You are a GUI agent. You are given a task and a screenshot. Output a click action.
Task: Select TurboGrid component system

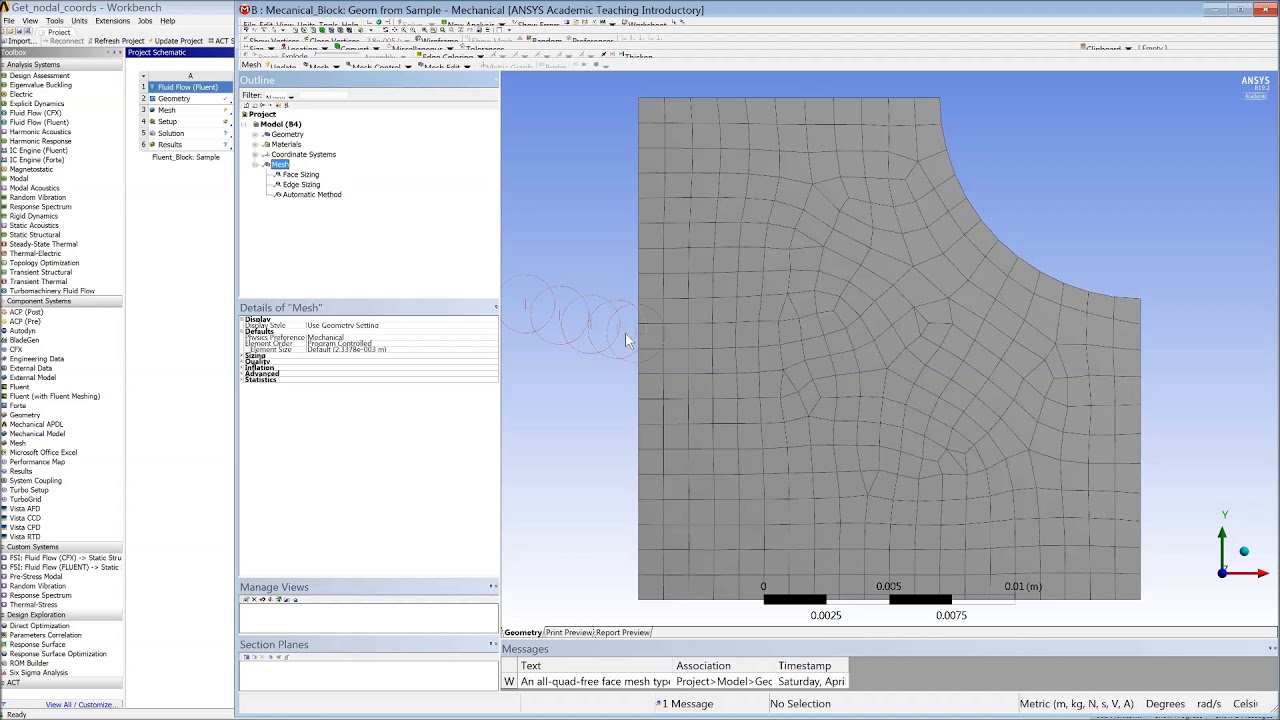click(x=25, y=499)
